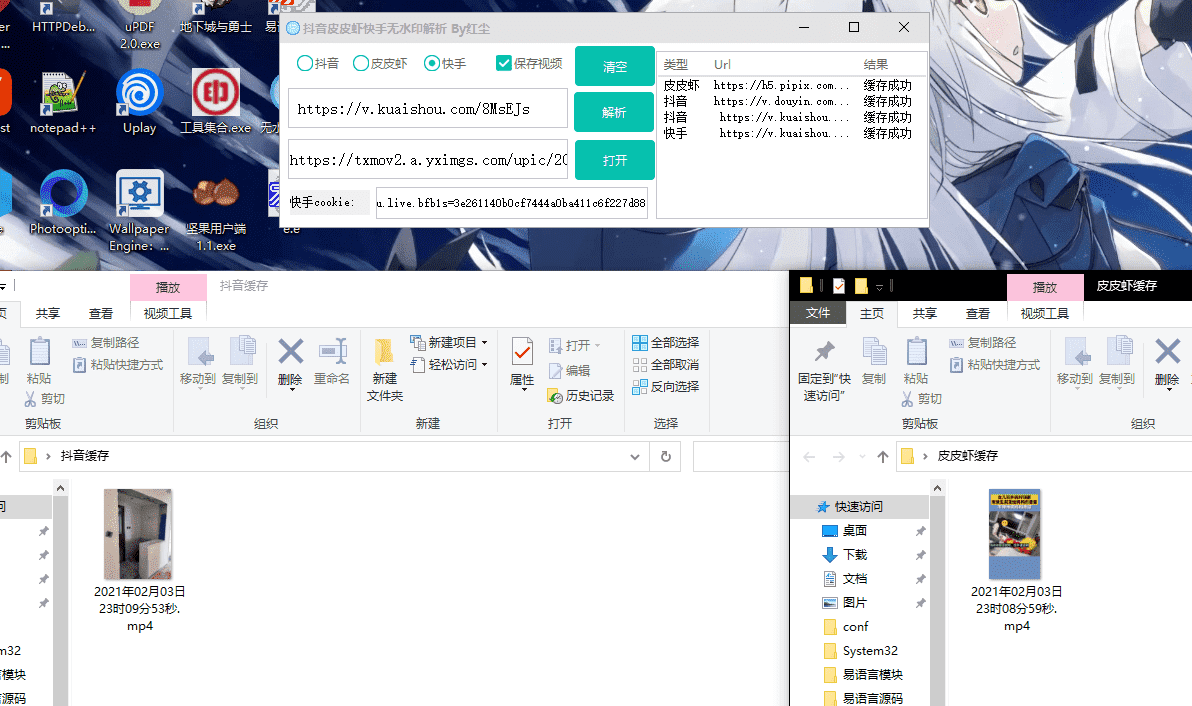Click 固定到快速访问 pin icon
Screen dimensions: 1192x706
tap(824, 352)
